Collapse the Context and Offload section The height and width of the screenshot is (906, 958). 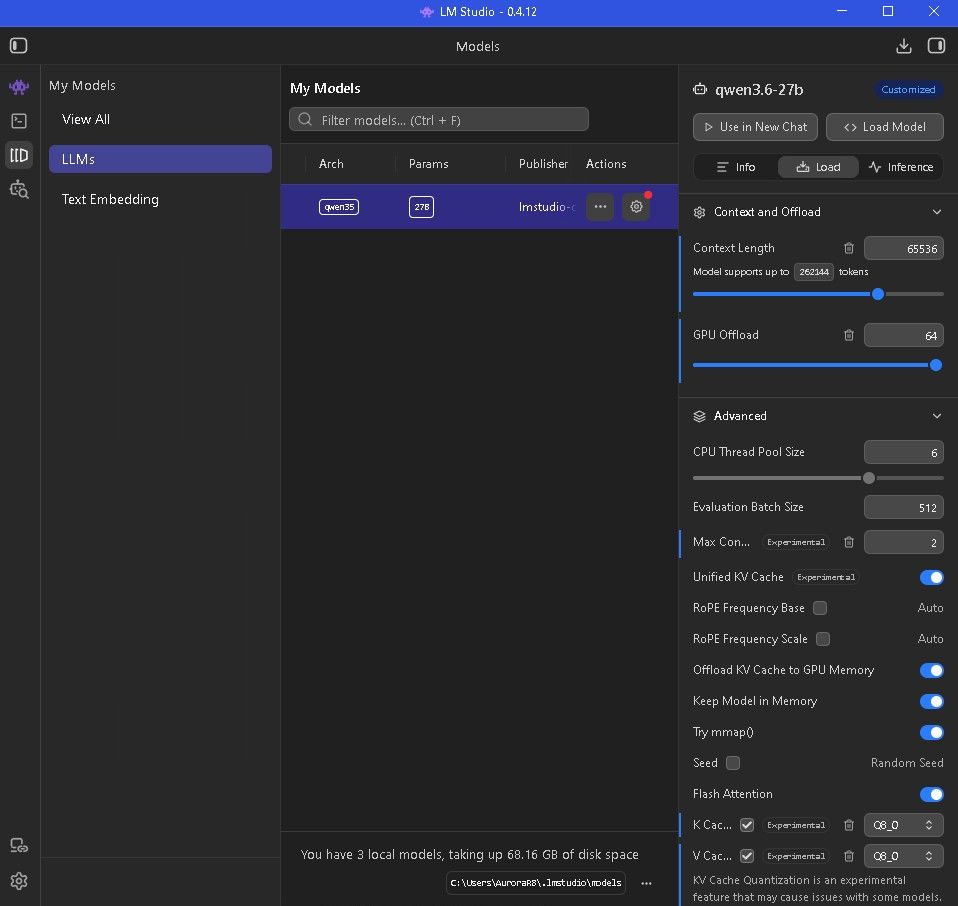pyautogui.click(x=936, y=212)
